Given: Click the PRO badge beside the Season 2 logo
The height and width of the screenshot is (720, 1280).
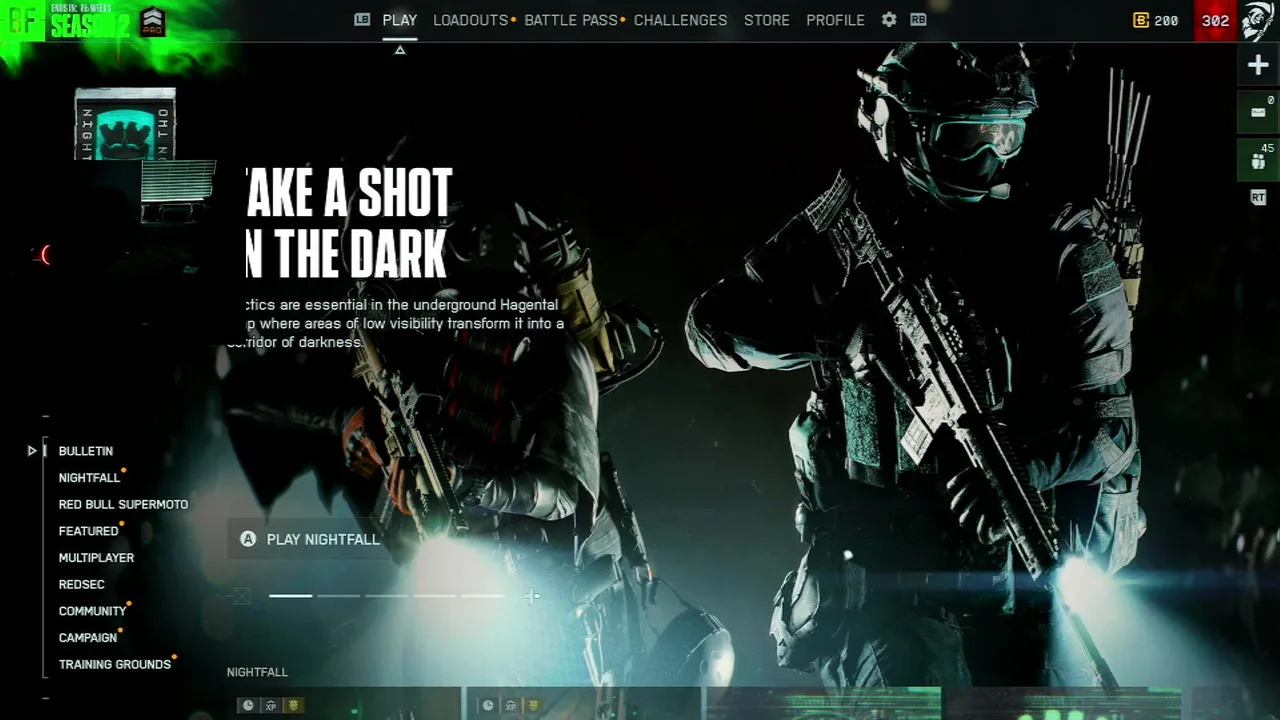Looking at the screenshot, I should [152, 21].
